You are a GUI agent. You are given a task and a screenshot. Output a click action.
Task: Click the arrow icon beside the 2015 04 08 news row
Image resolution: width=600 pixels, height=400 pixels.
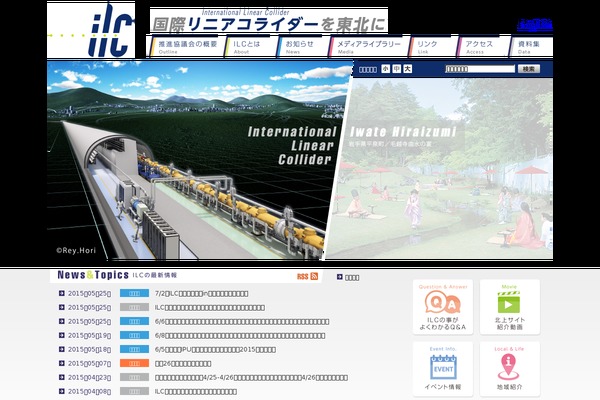62,391
